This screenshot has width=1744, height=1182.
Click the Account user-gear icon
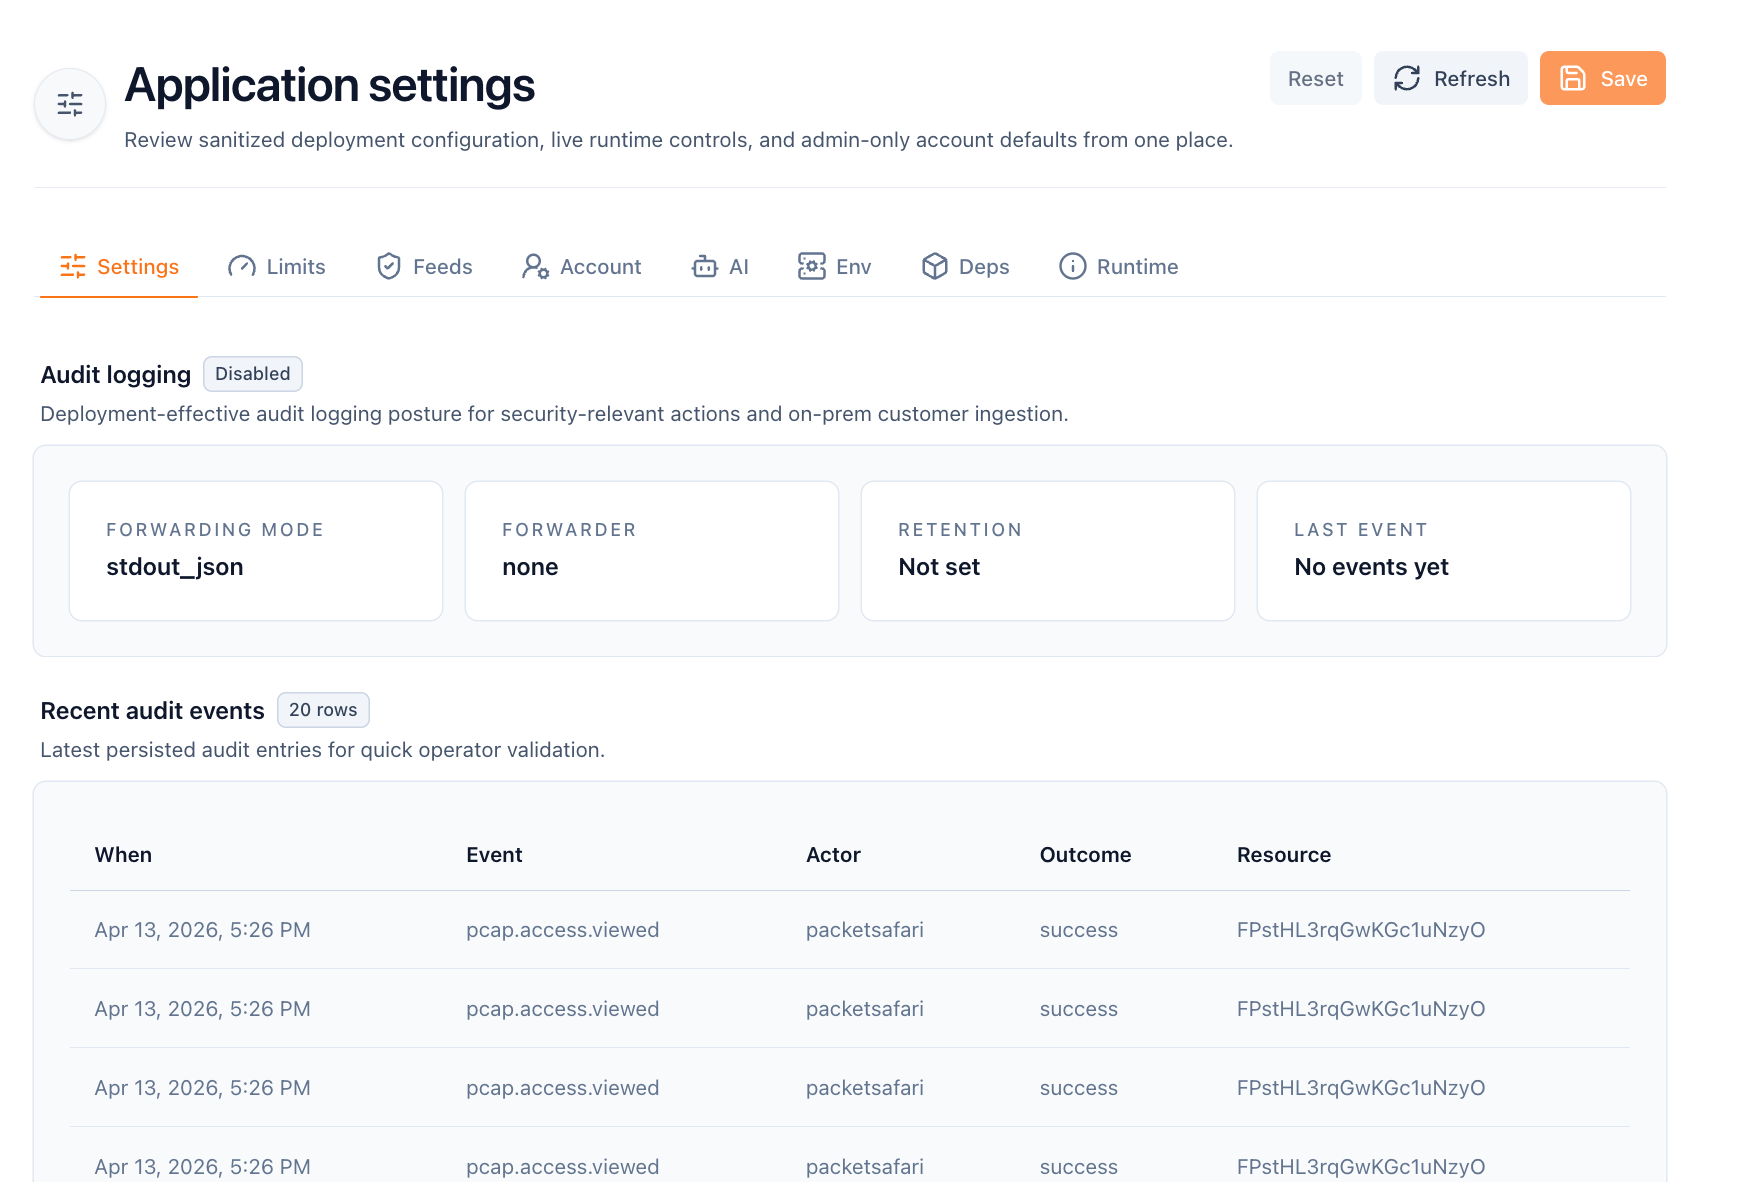[535, 266]
